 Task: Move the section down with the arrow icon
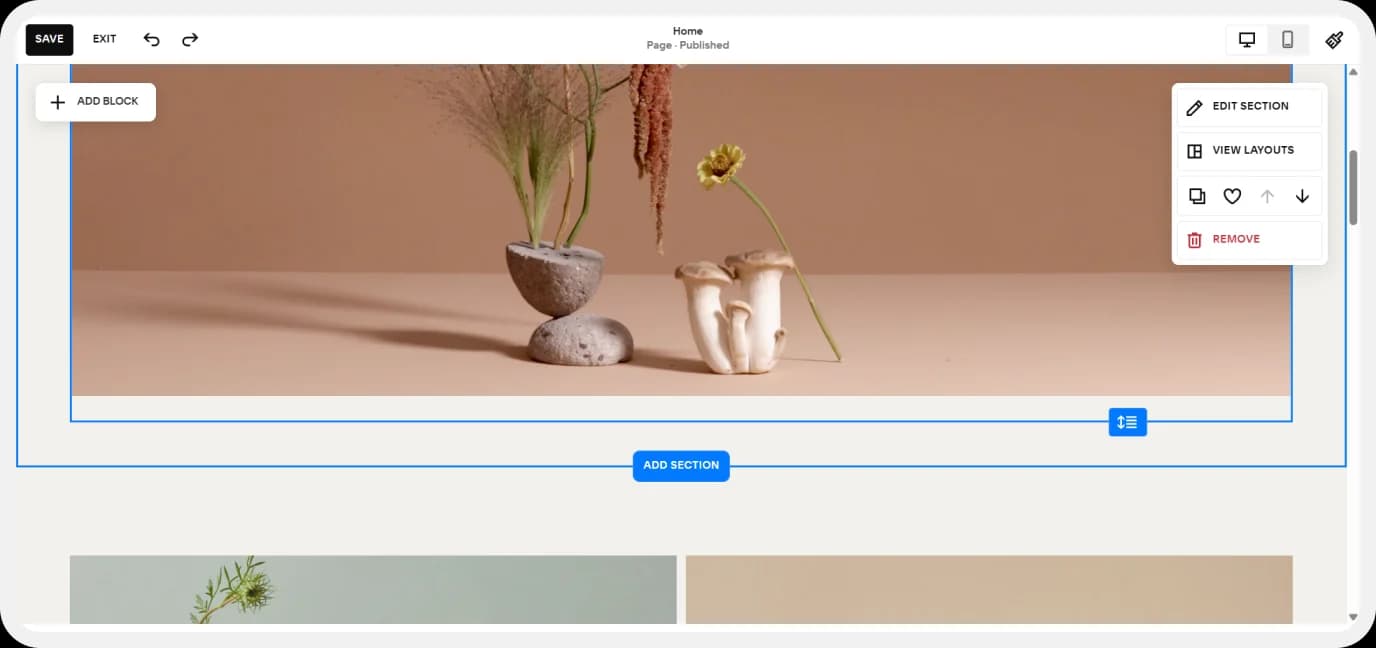click(x=1302, y=196)
